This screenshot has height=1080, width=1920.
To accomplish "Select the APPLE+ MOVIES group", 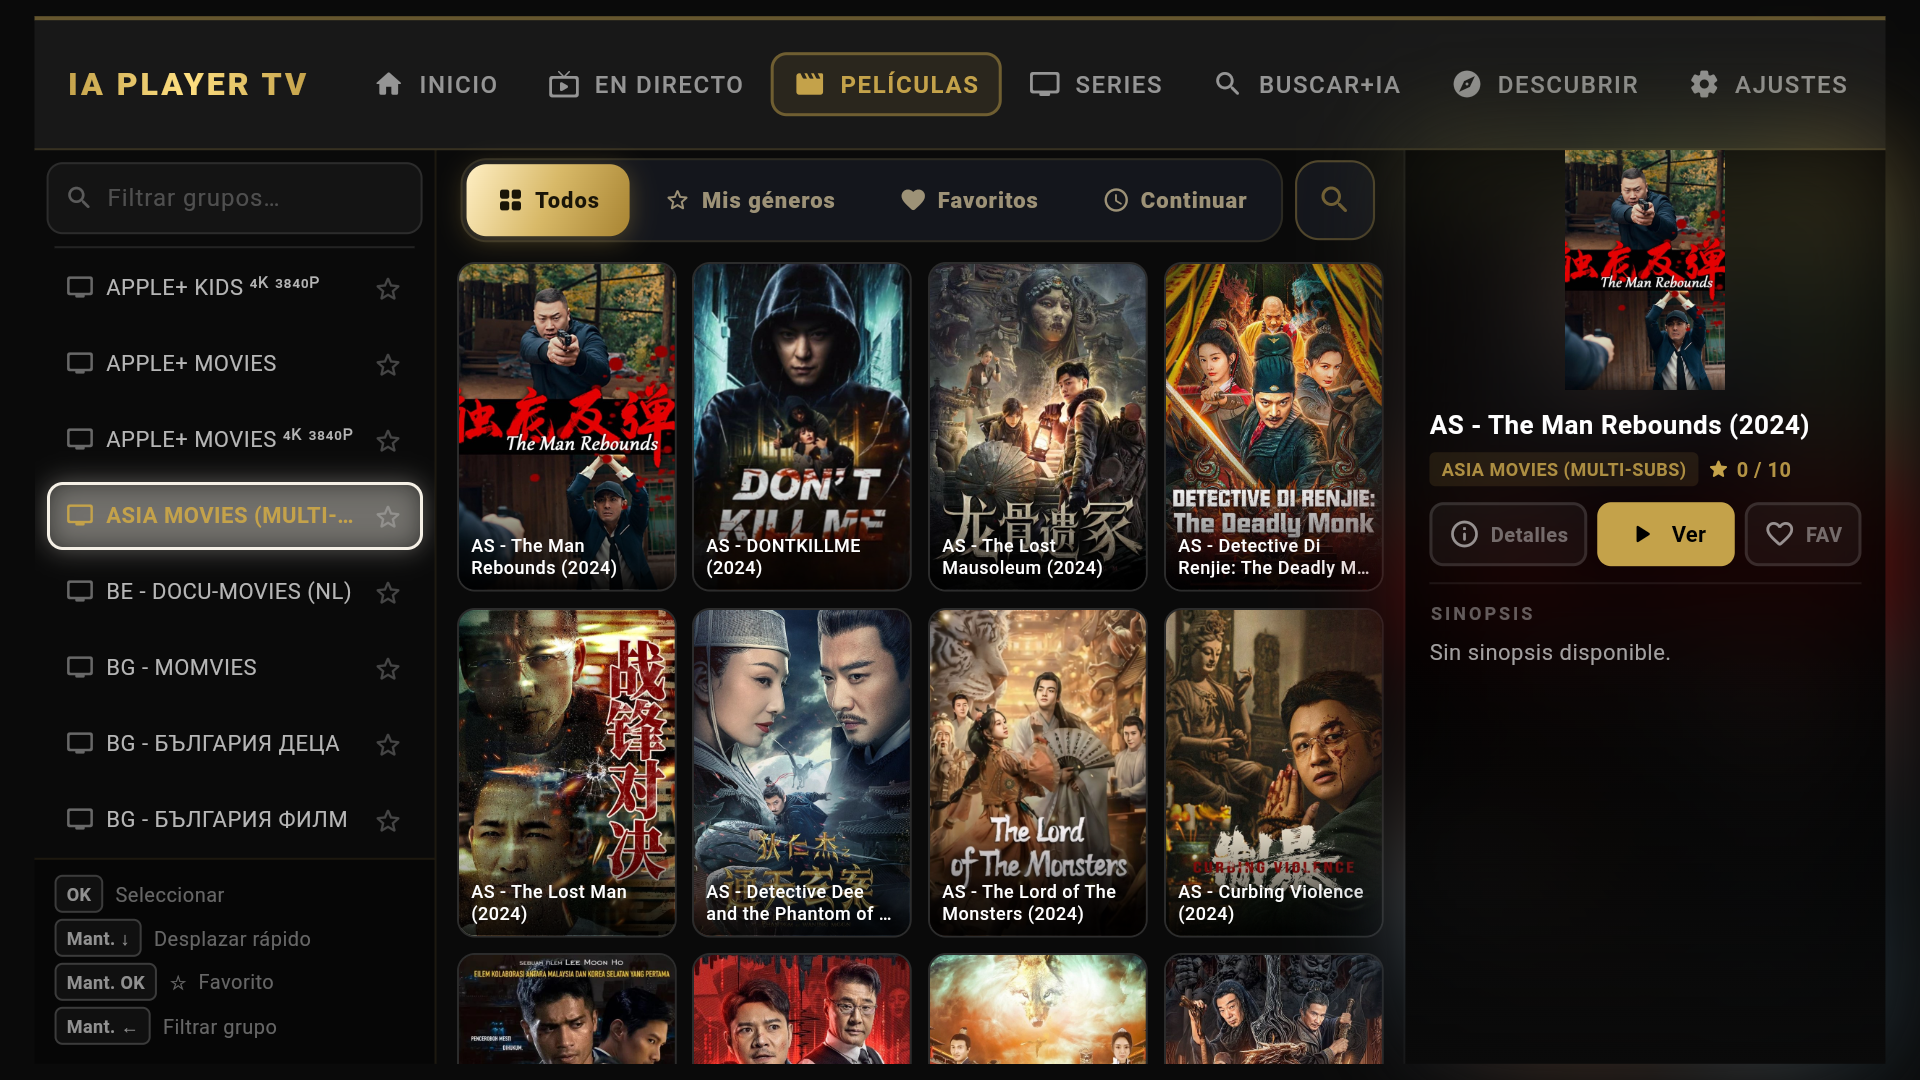I will [234, 364].
